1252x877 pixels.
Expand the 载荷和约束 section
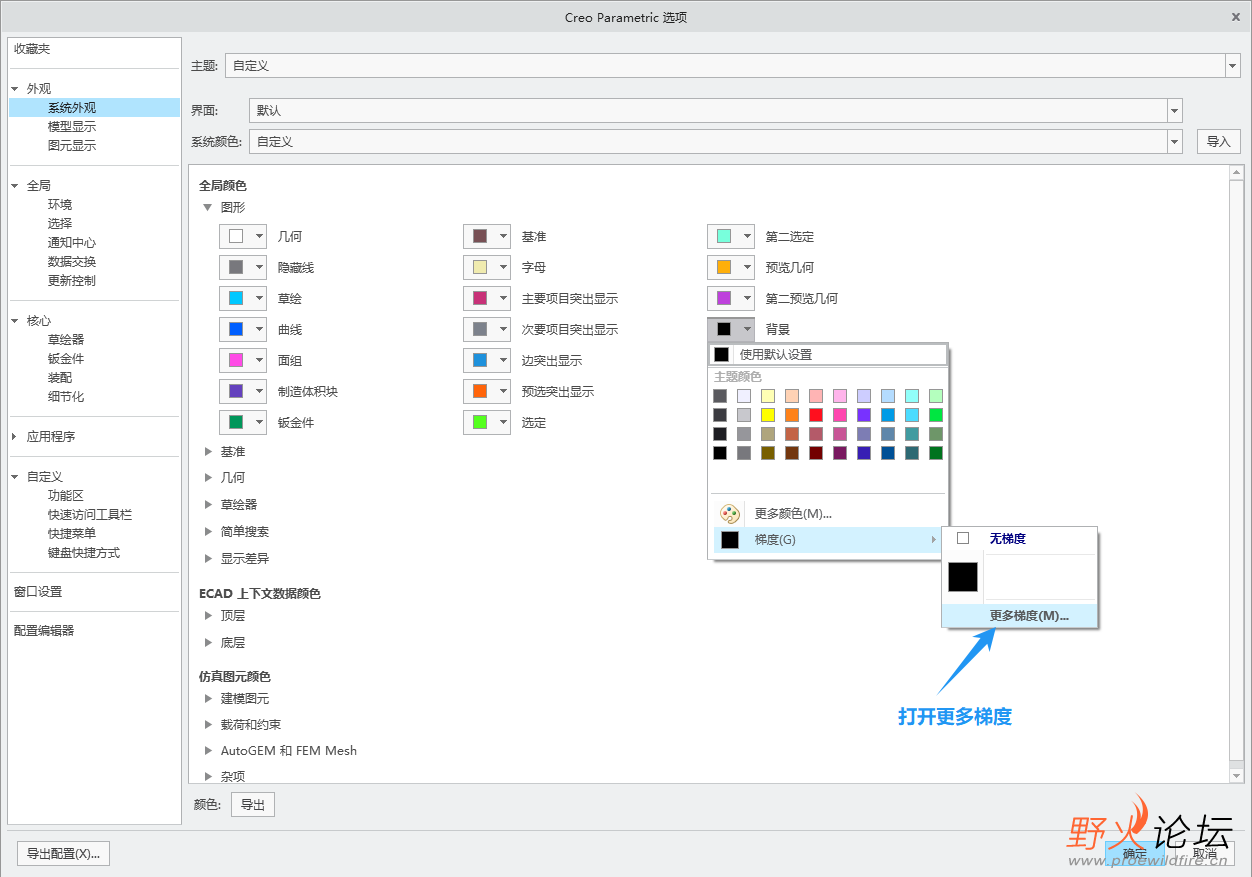click(208, 724)
